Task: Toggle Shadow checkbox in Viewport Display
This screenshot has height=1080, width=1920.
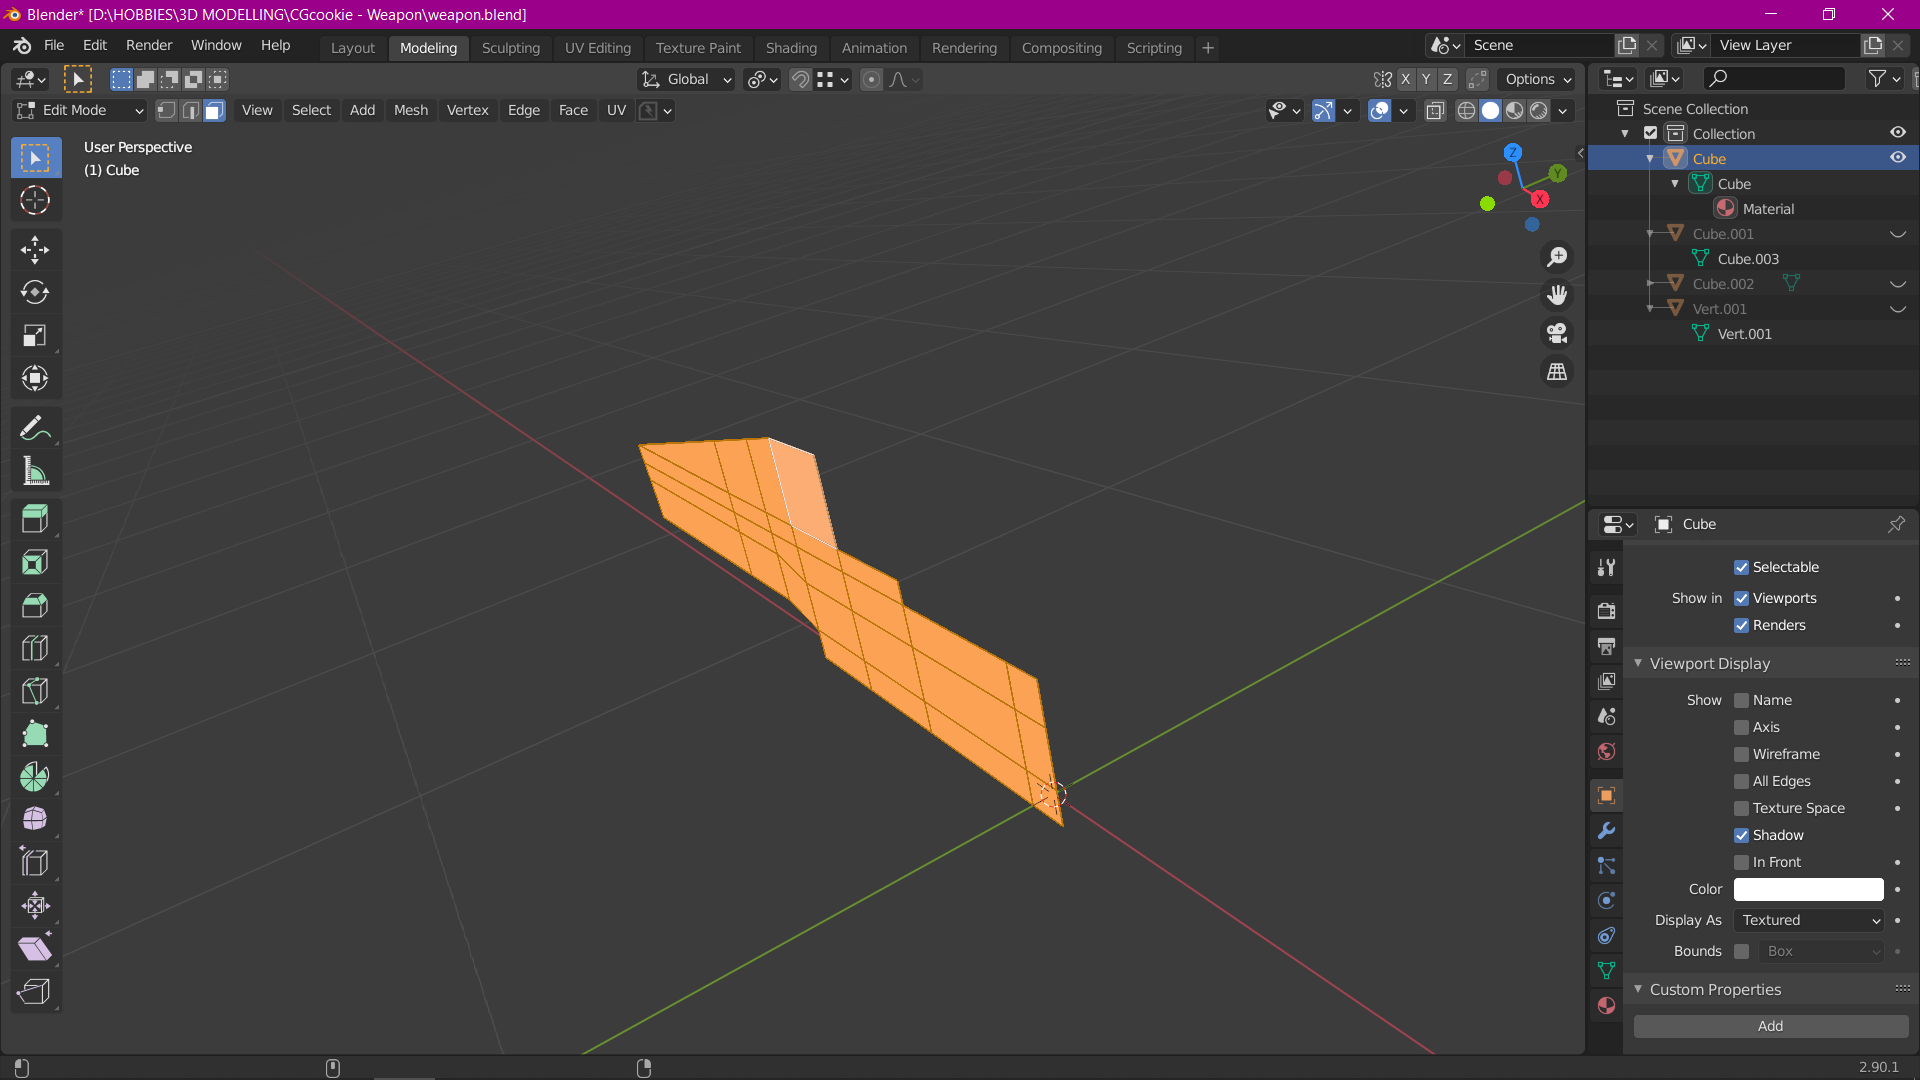Action: pos(1743,835)
